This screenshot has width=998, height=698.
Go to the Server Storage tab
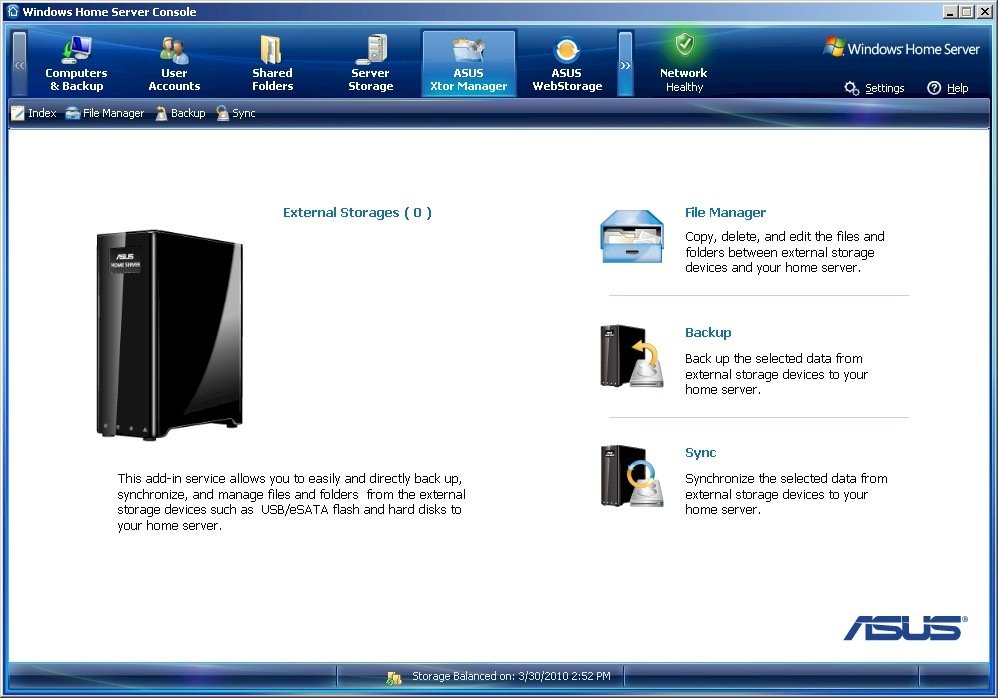pyautogui.click(x=370, y=64)
